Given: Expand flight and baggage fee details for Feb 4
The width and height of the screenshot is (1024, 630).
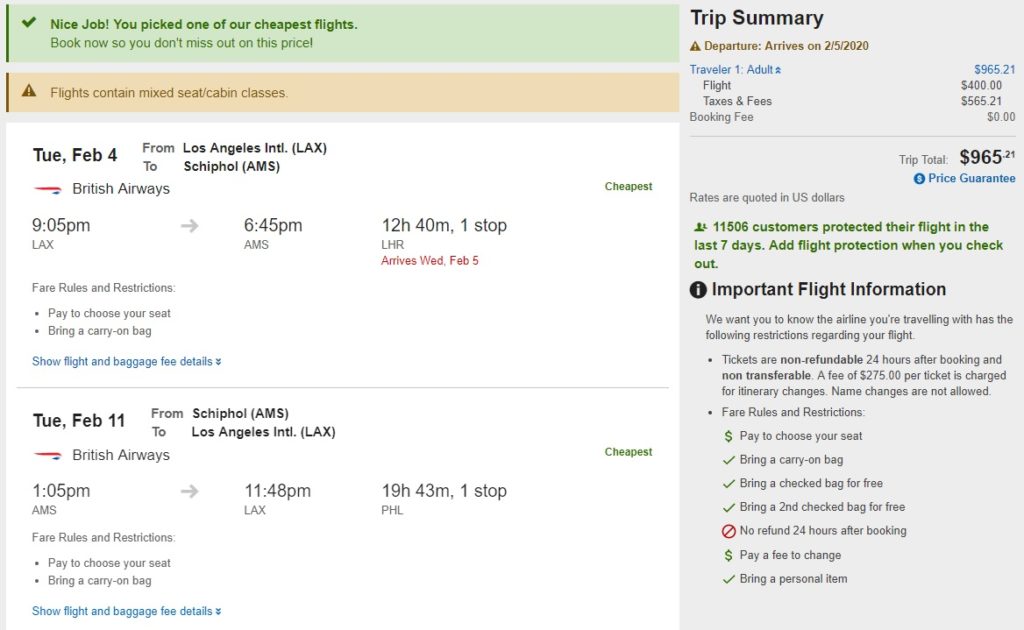Looking at the screenshot, I should tap(126, 361).
